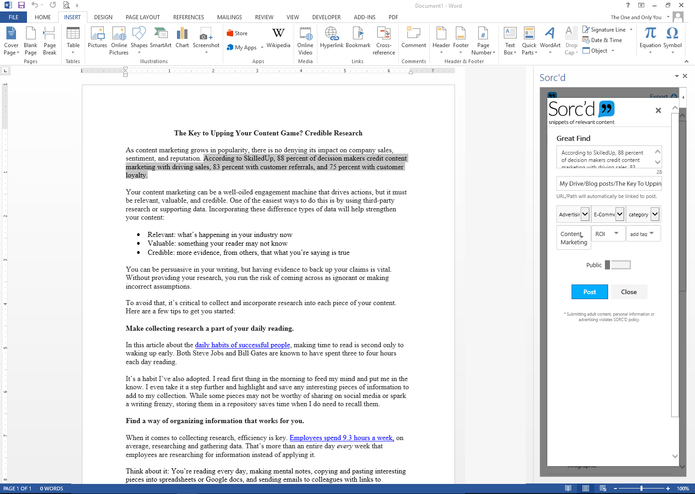Open the Screenshot tool

click(206, 40)
